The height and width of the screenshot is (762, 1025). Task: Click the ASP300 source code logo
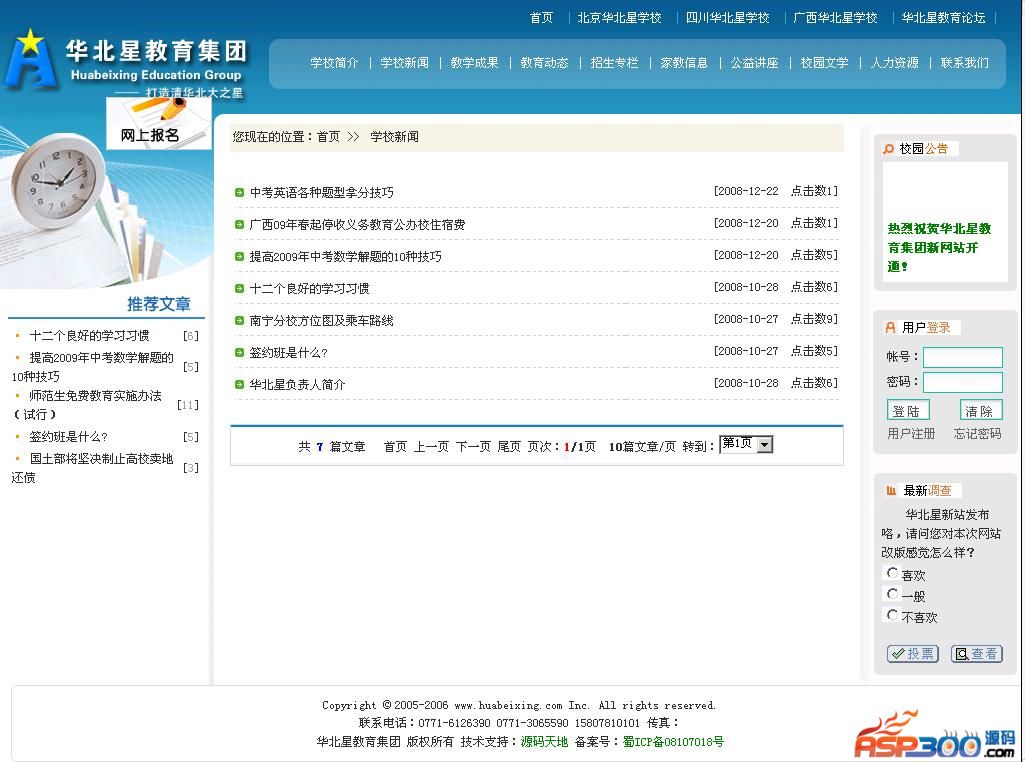coord(933,735)
